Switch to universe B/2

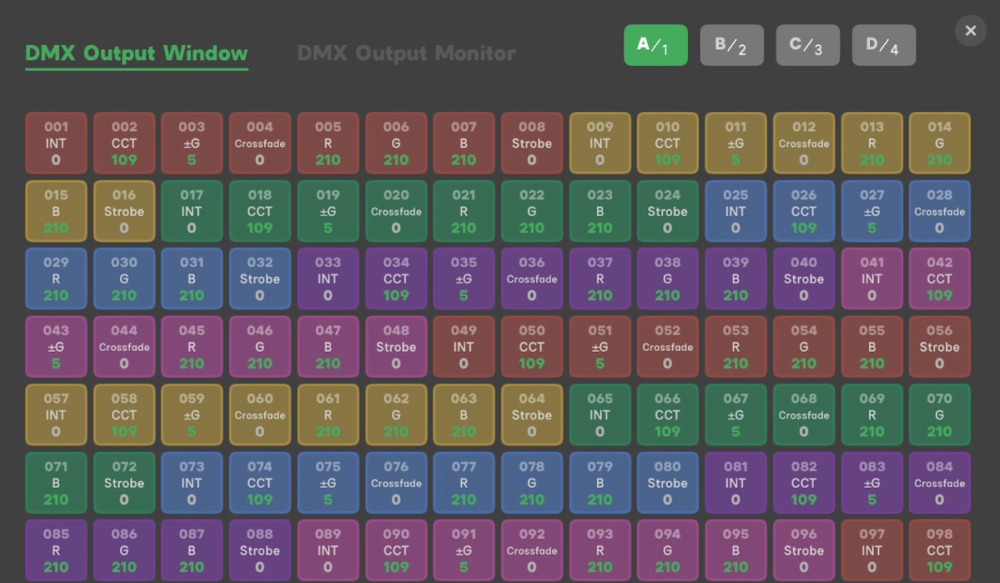[731, 45]
